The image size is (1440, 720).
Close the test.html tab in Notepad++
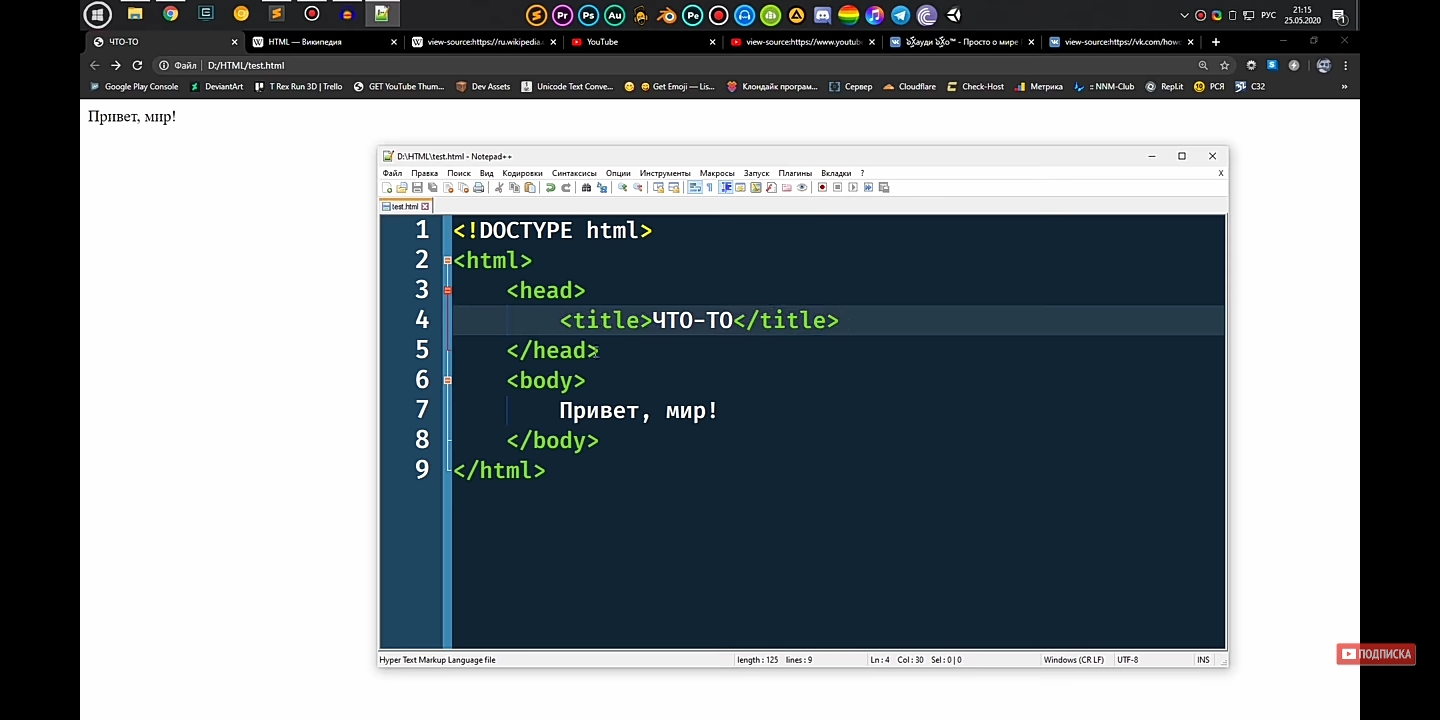point(425,206)
